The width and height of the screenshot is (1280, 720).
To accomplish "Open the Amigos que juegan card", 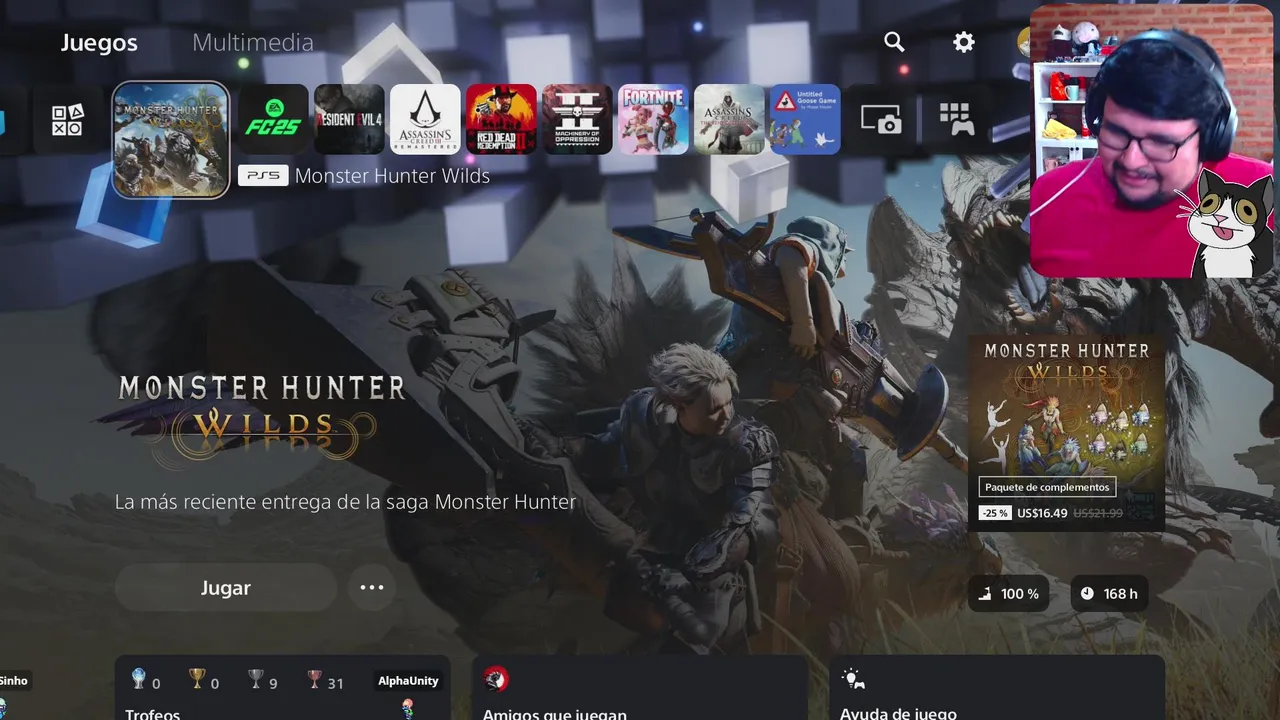I will pyautogui.click(x=640, y=688).
